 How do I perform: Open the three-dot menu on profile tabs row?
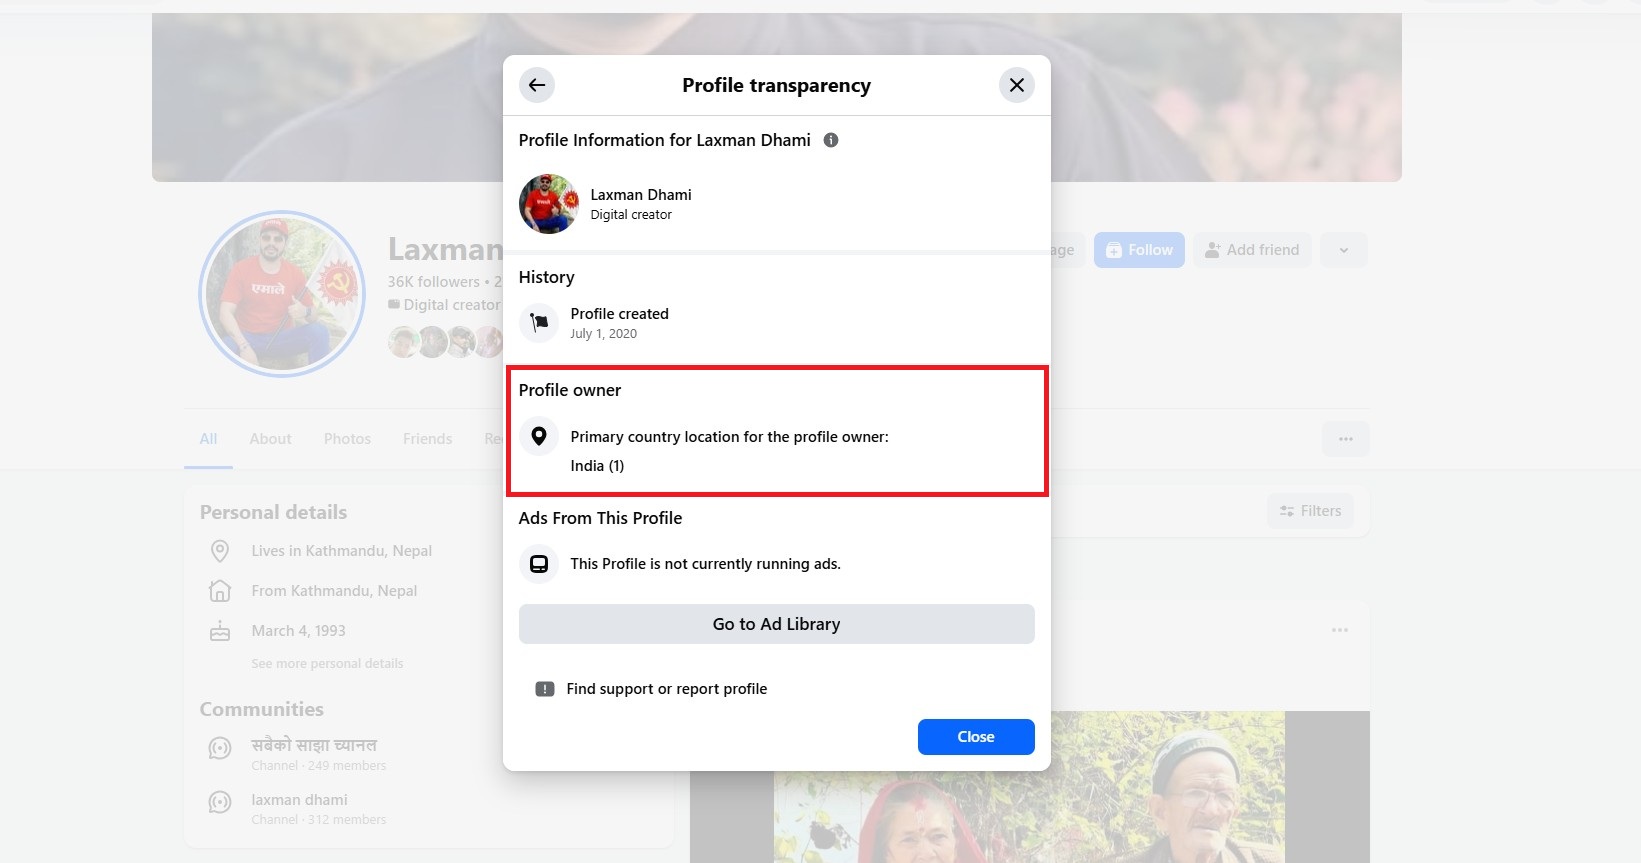(x=1345, y=439)
